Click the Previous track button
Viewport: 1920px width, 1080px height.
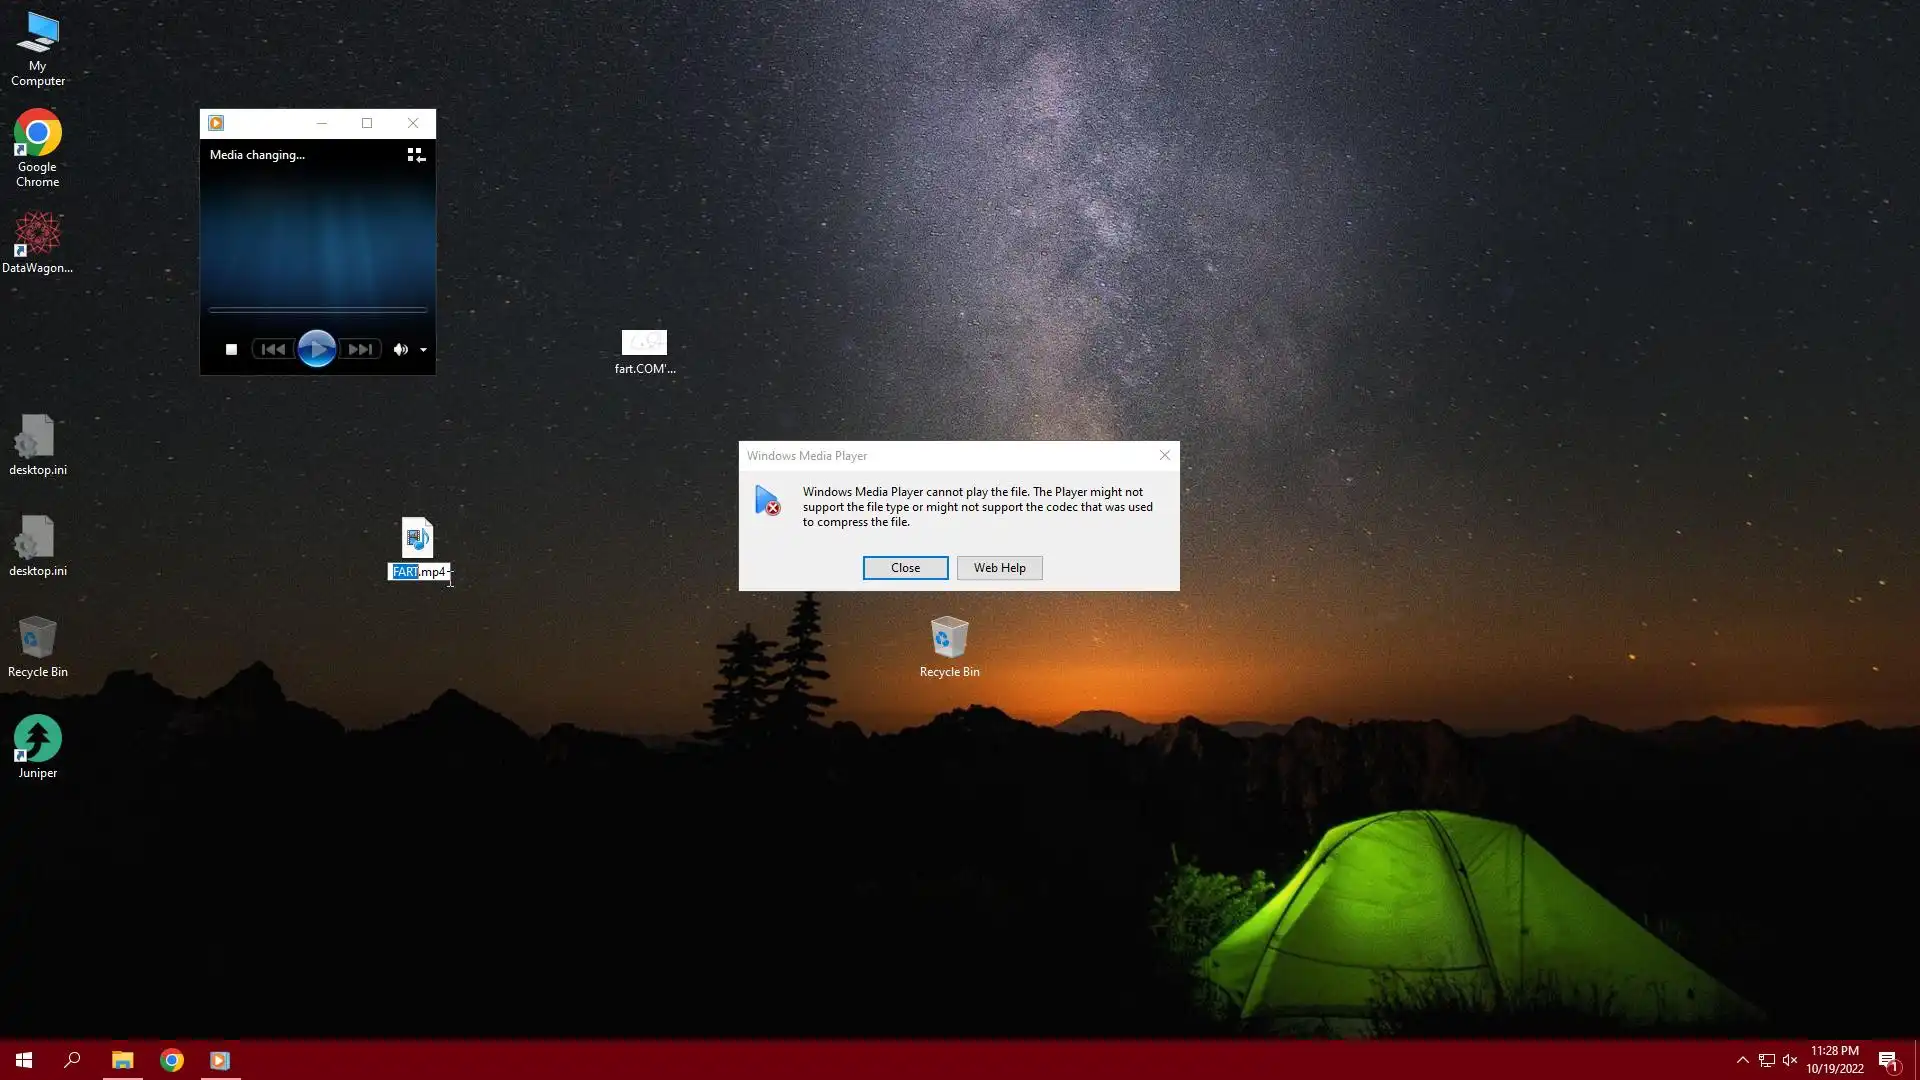click(272, 349)
